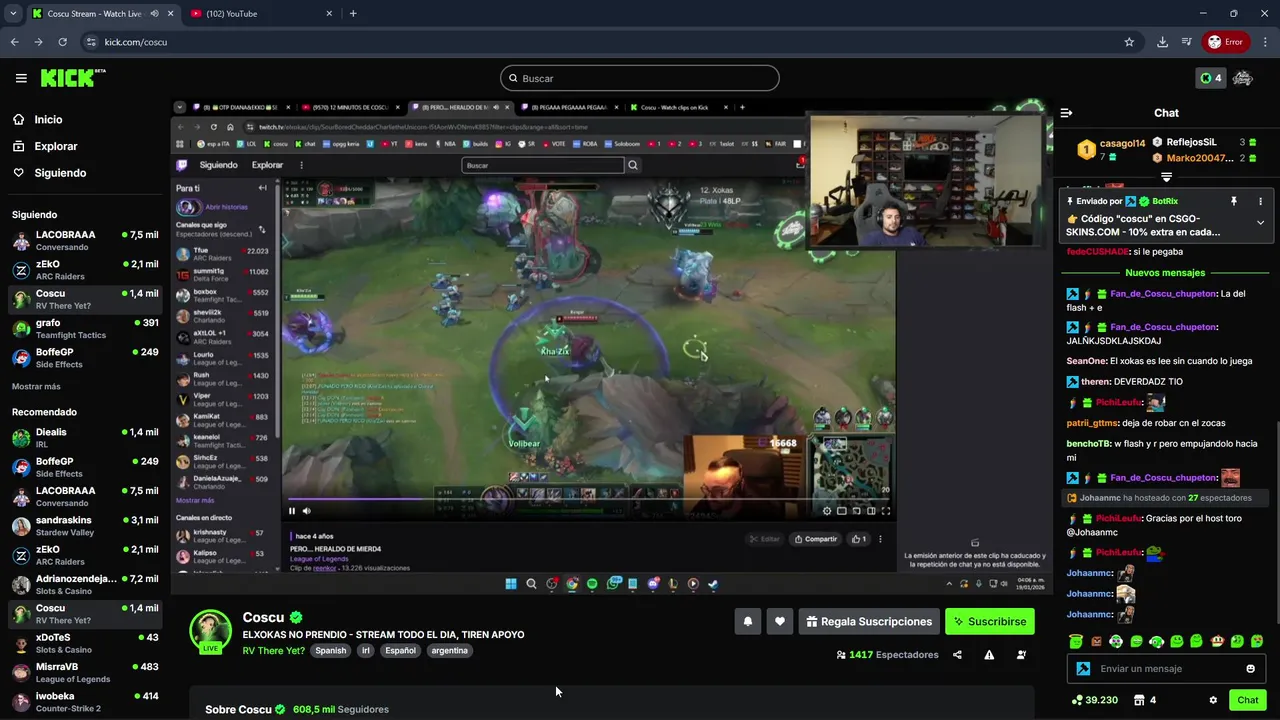Open channel points balance 39.230
Image resolution: width=1280 pixels, height=720 pixels.
click(1094, 700)
